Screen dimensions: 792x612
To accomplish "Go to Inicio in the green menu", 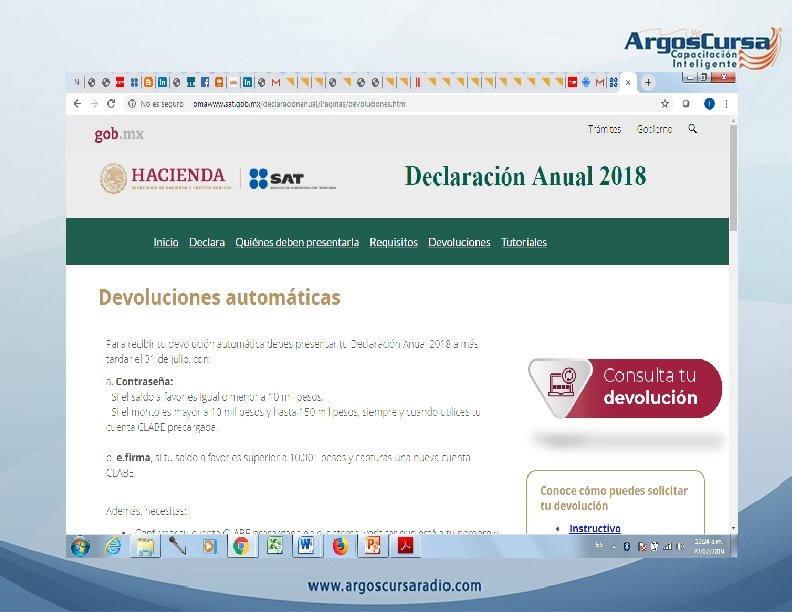I will 166,242.
